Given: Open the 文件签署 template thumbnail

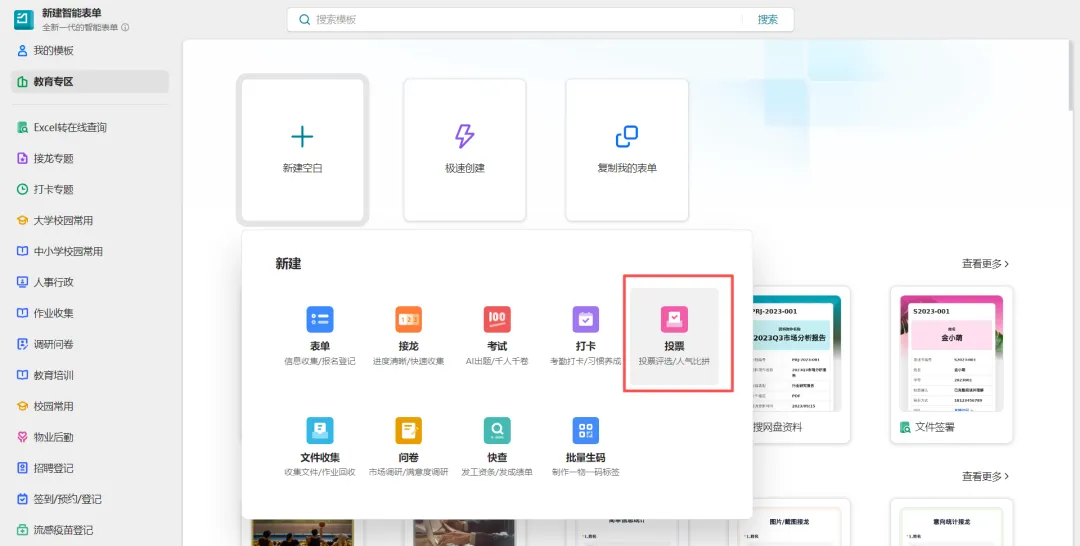Looking at the screenshot, I should tap(951, 364).
